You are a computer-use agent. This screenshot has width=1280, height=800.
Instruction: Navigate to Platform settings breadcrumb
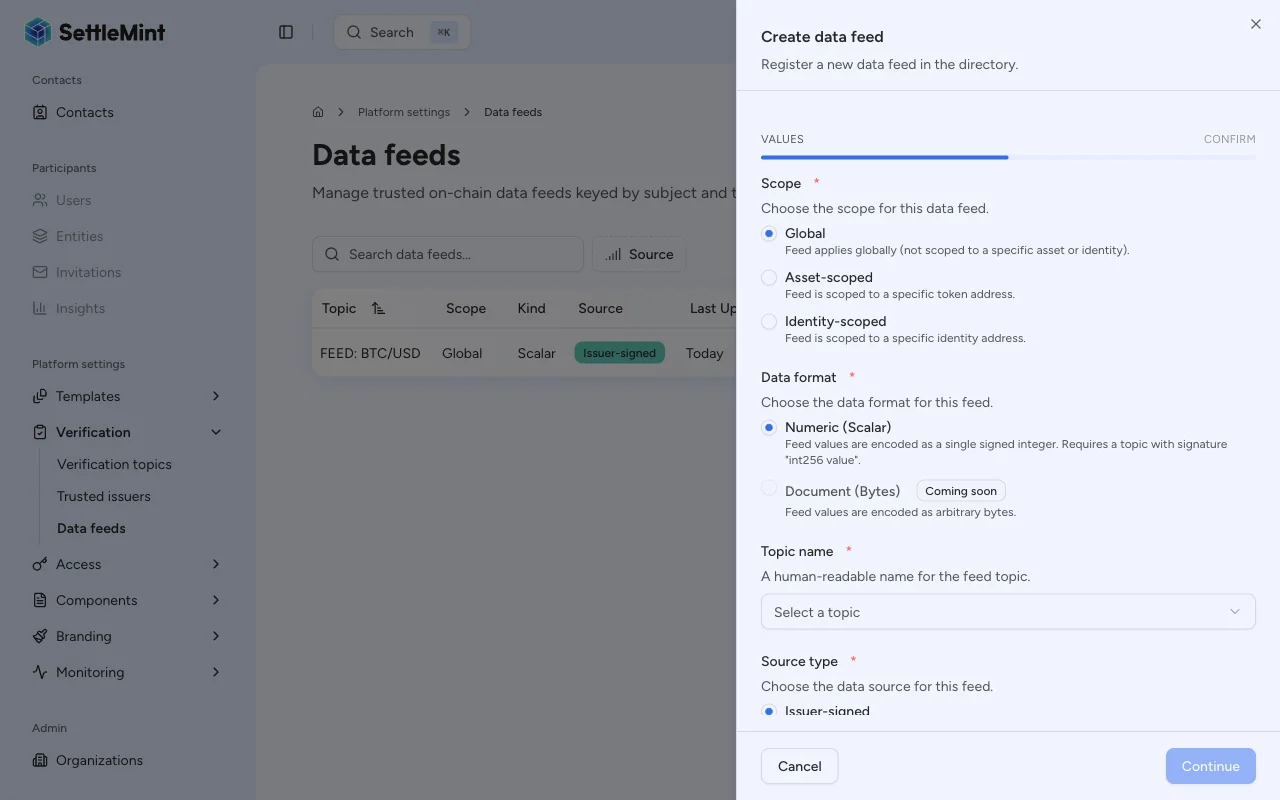coord(404,112)
